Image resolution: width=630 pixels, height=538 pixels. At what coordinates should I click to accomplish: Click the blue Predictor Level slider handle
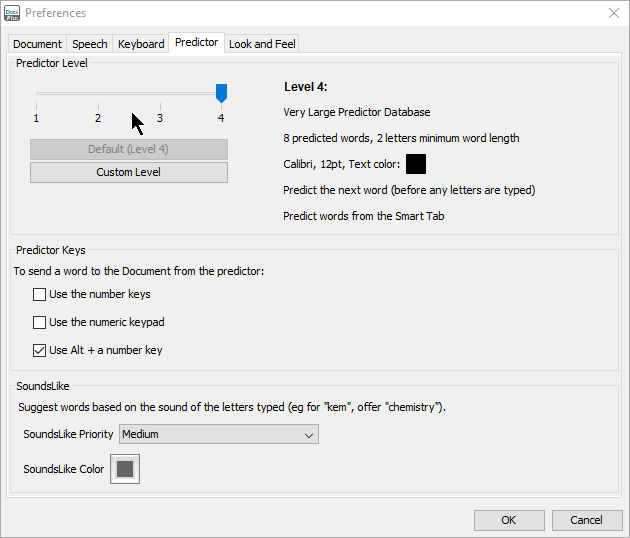(x=221, y=93)
